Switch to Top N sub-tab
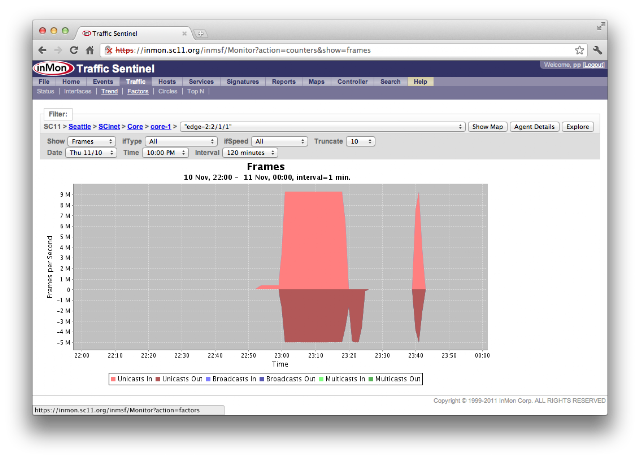This screenshot has width=640, height=460. (196, 91)
